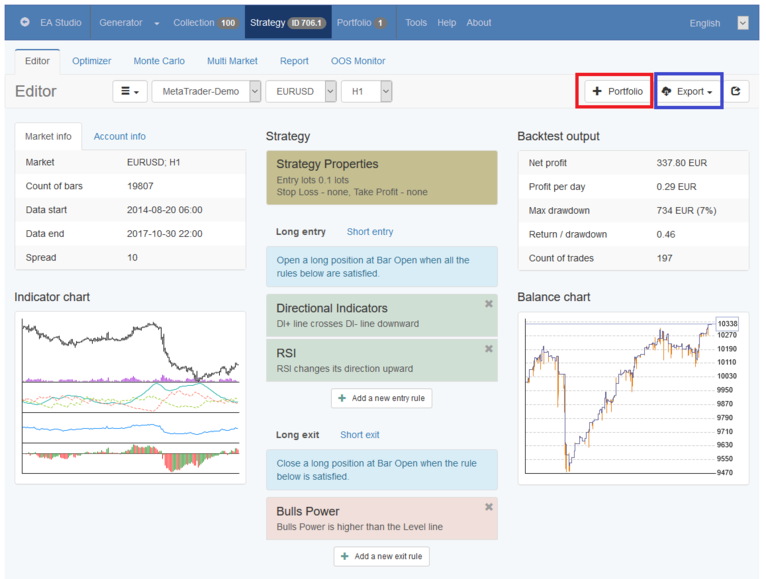The image size is (766, 579).
Task: Switch to the OOS Monitor tab
Action: [358, 61]
